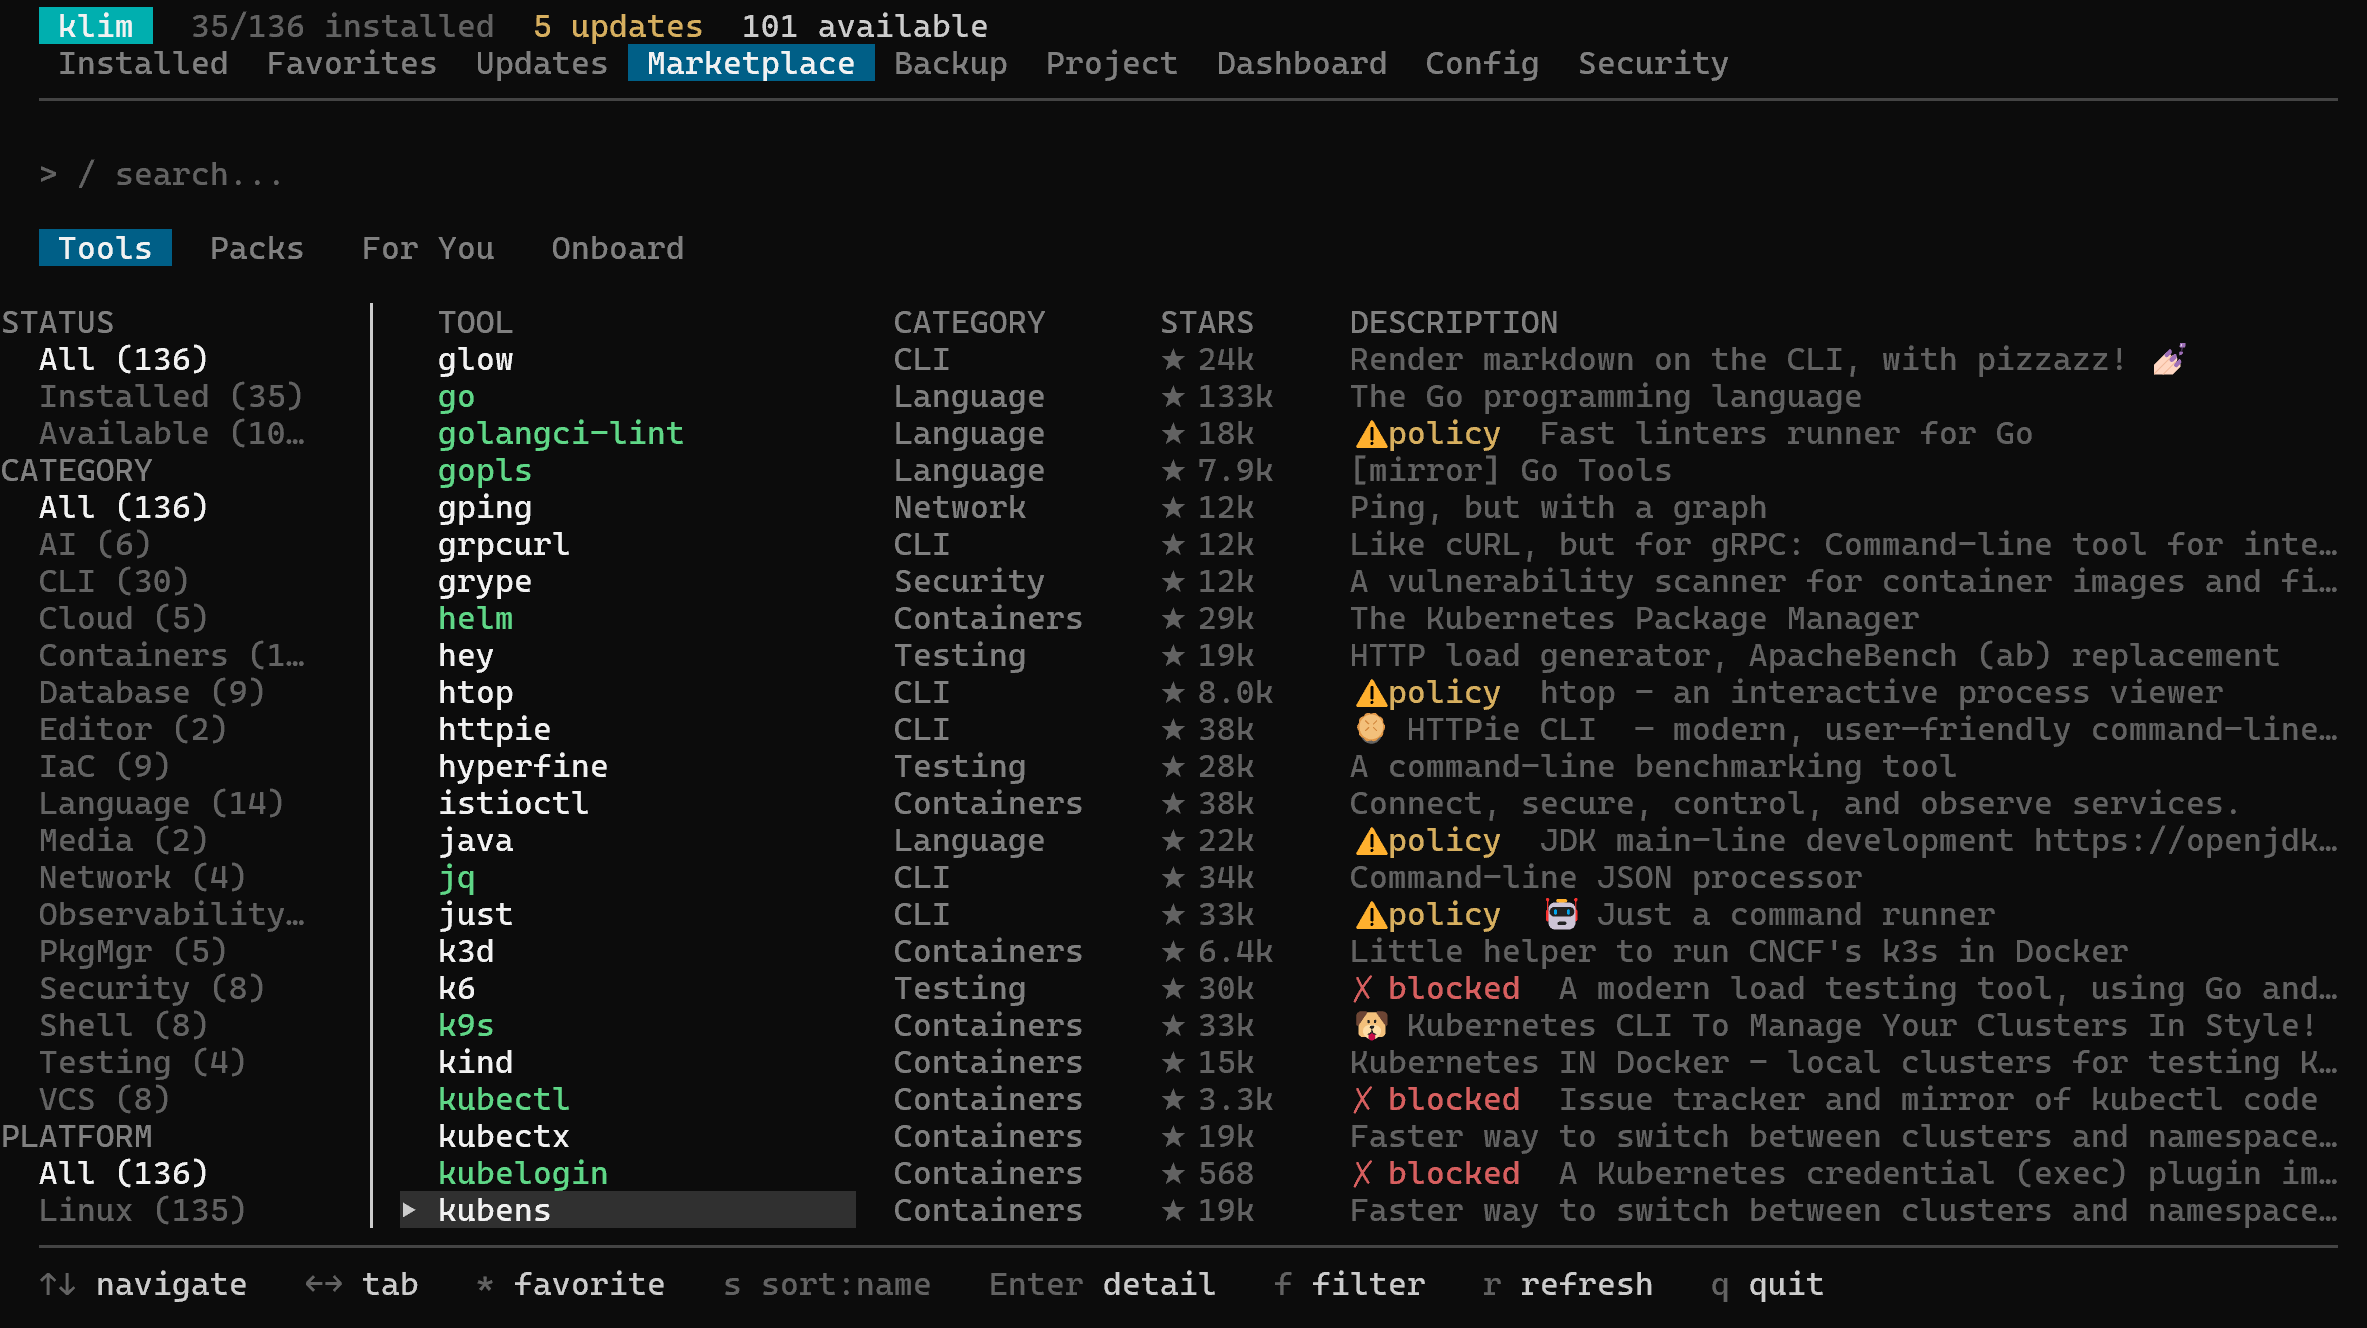This screenshot has width=2367, height=1328.
Task: Open the Config tab
Action: tap(1482, 63)
